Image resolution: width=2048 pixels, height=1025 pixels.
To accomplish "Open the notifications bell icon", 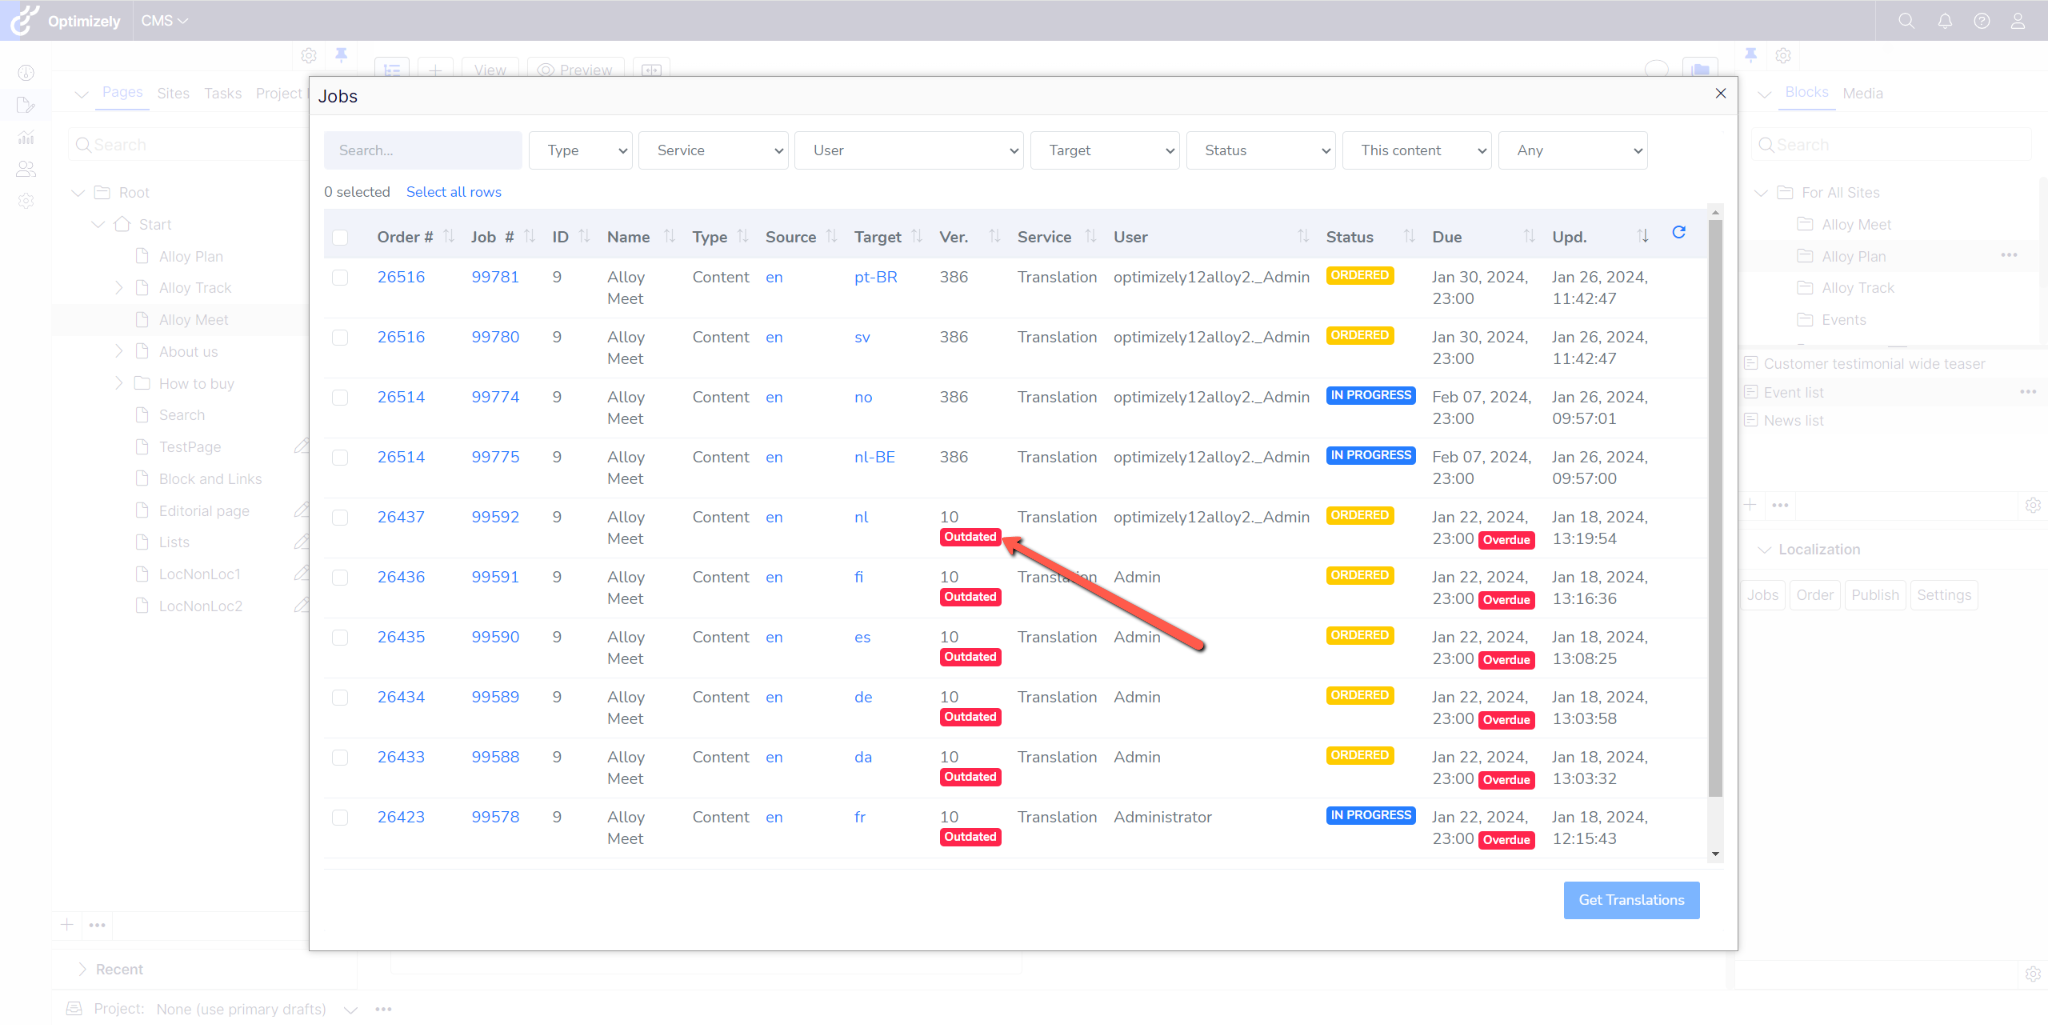I will pyautogui.click(x=1945, y=21).
